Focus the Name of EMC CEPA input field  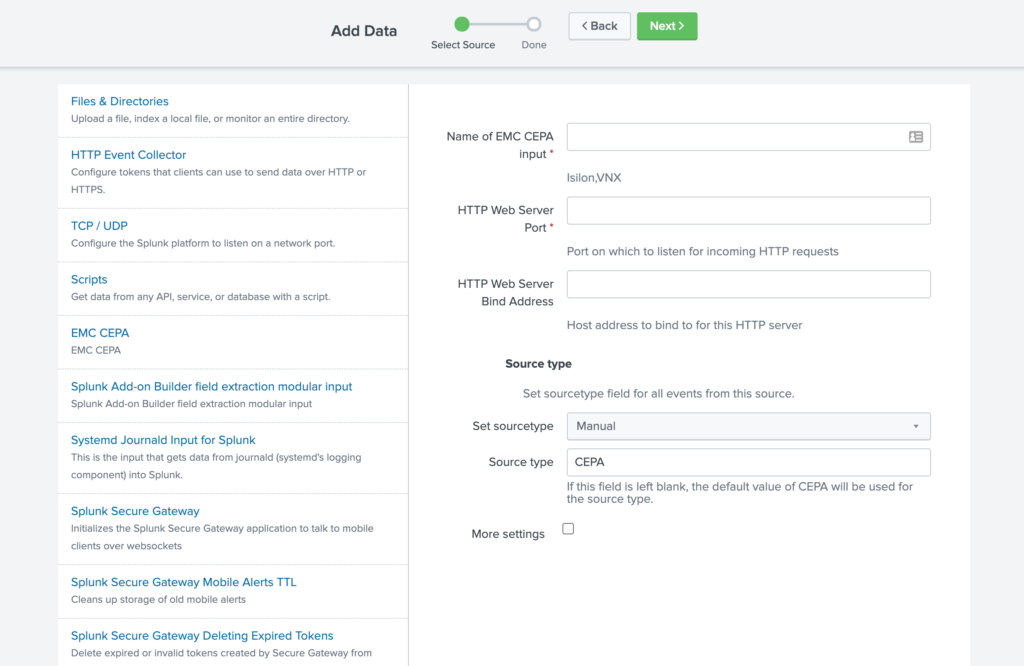[748, 137]
